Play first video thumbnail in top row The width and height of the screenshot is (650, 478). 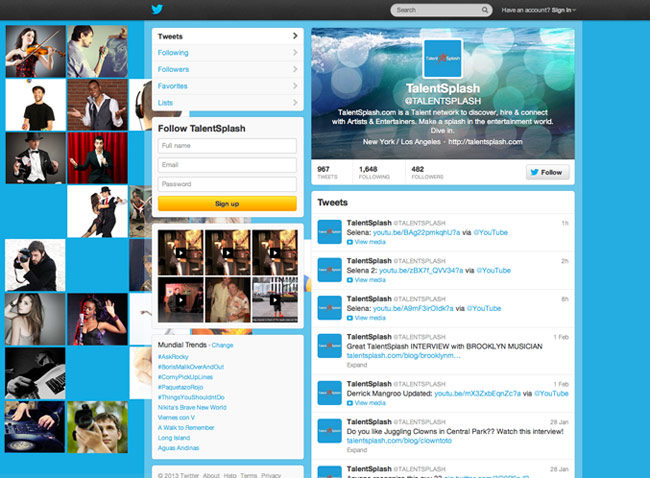click(x=180, y=252)
